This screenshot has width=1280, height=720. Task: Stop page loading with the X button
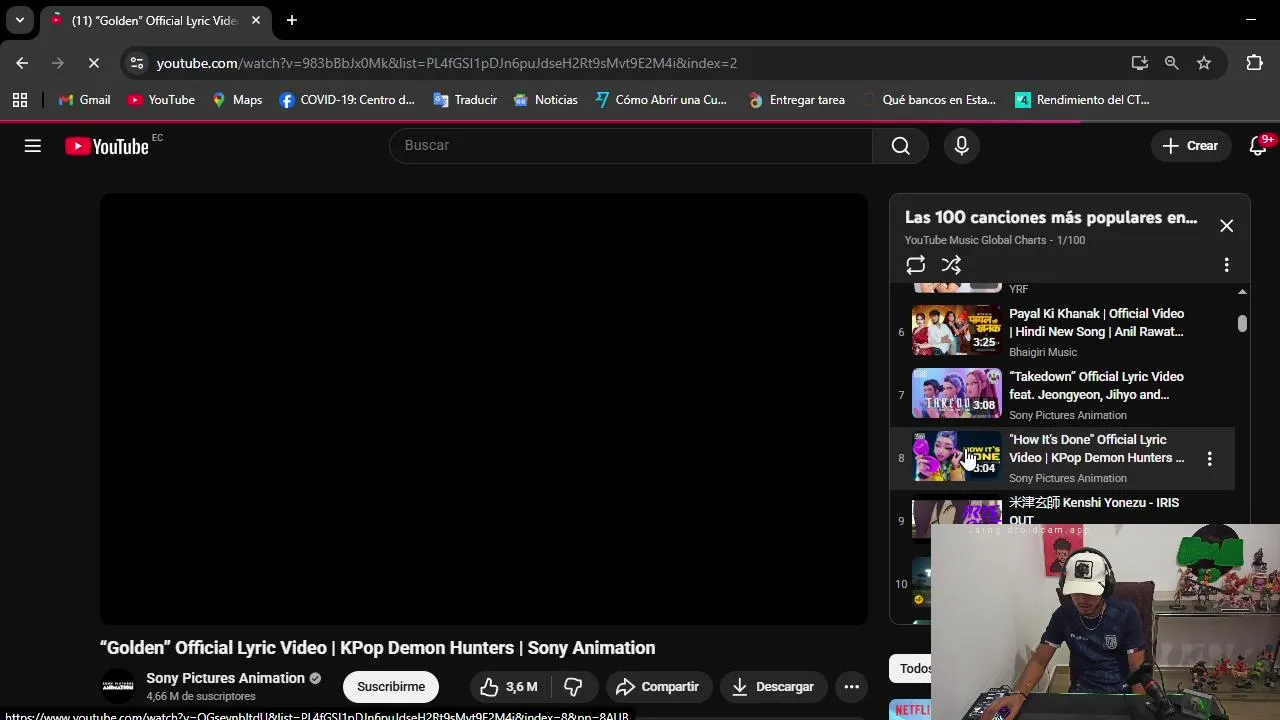click(93, 63)
